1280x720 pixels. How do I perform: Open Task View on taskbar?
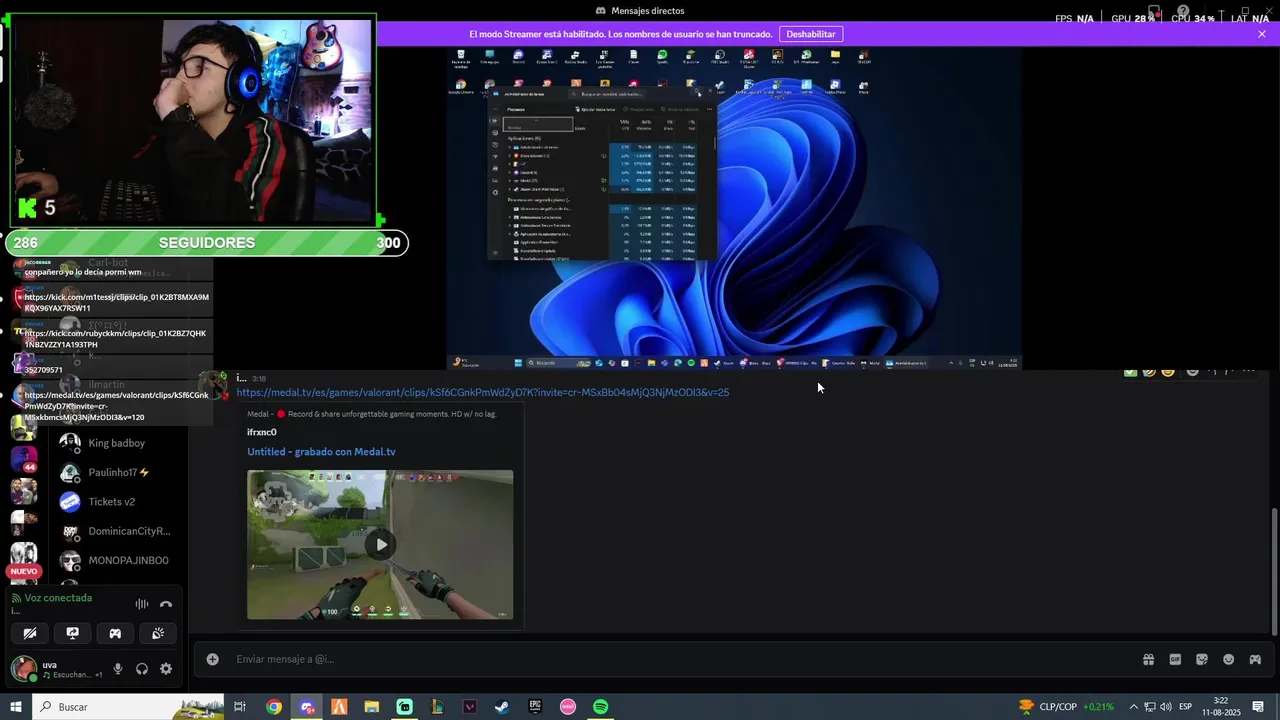240,707
